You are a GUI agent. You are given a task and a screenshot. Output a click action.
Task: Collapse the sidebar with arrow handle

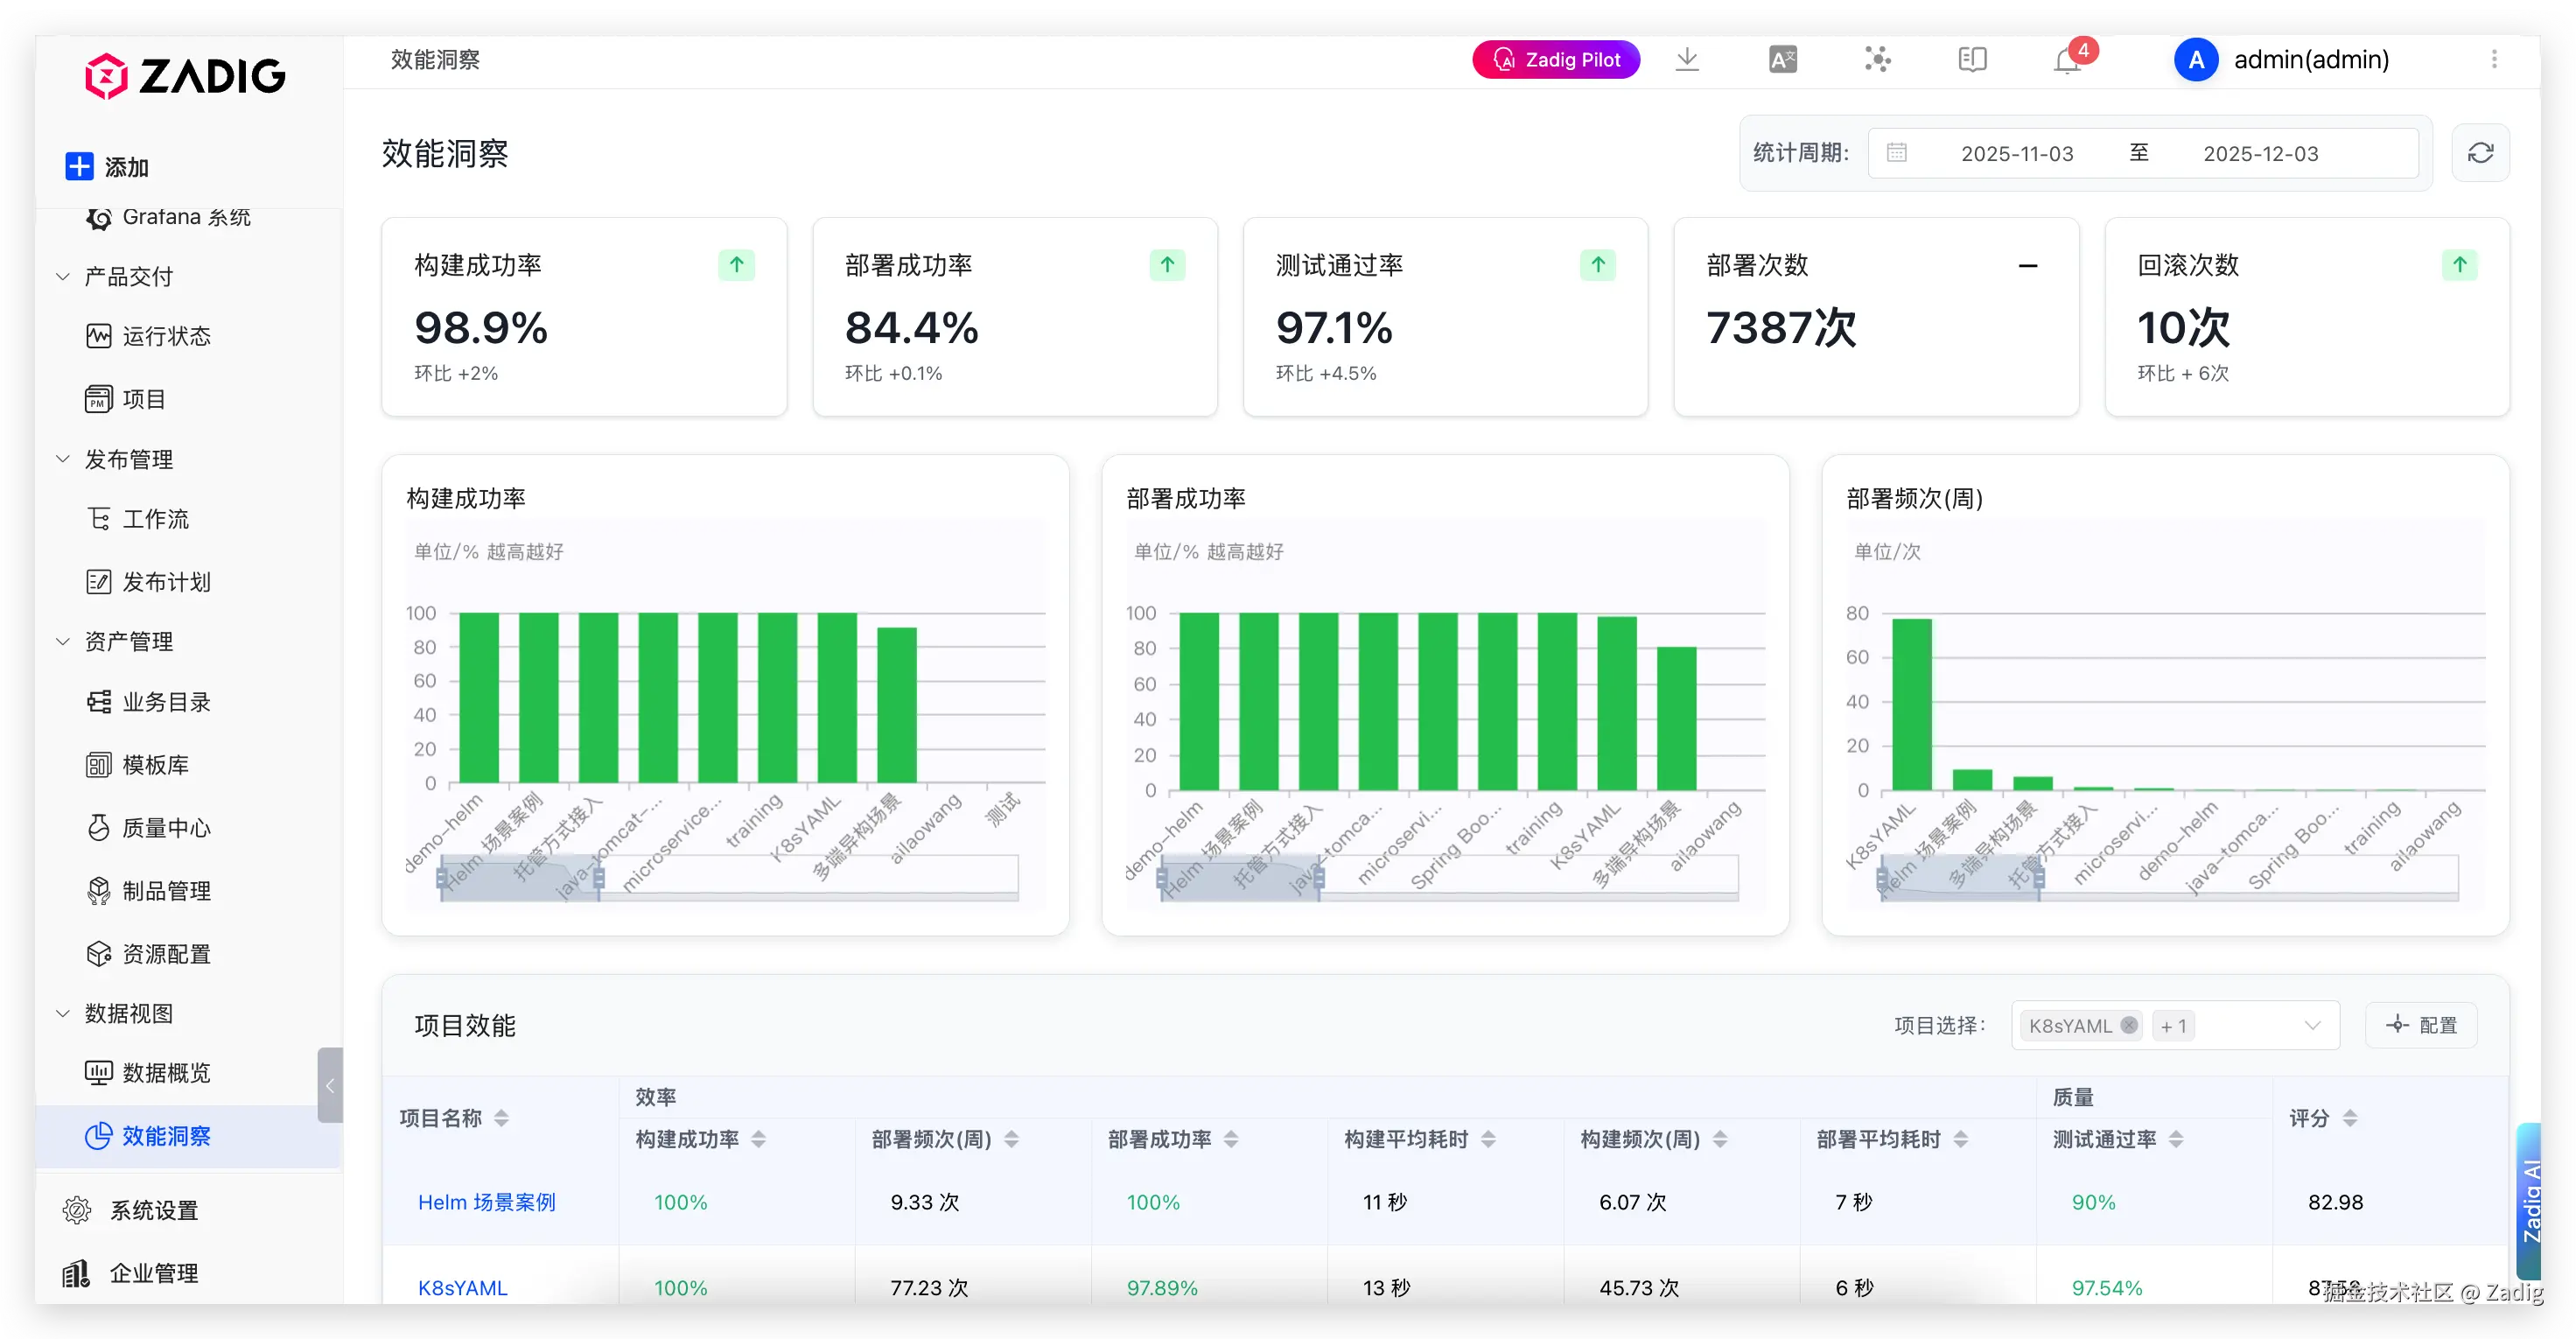click(329, 1085)
